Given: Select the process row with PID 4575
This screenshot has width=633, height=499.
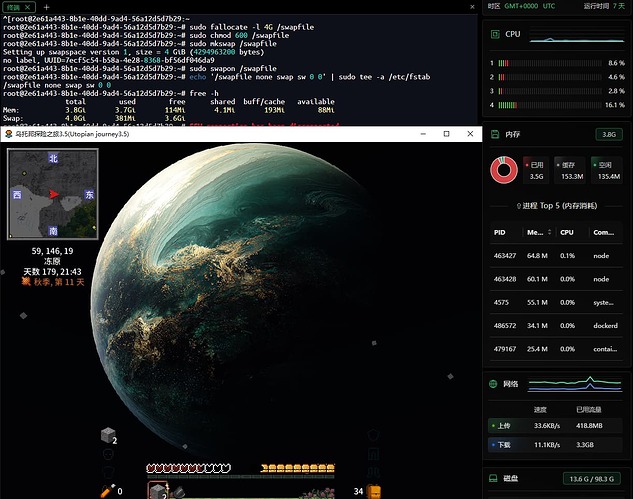Looking at the screenshot, I should pyautogui.click(x=555, y=302).
